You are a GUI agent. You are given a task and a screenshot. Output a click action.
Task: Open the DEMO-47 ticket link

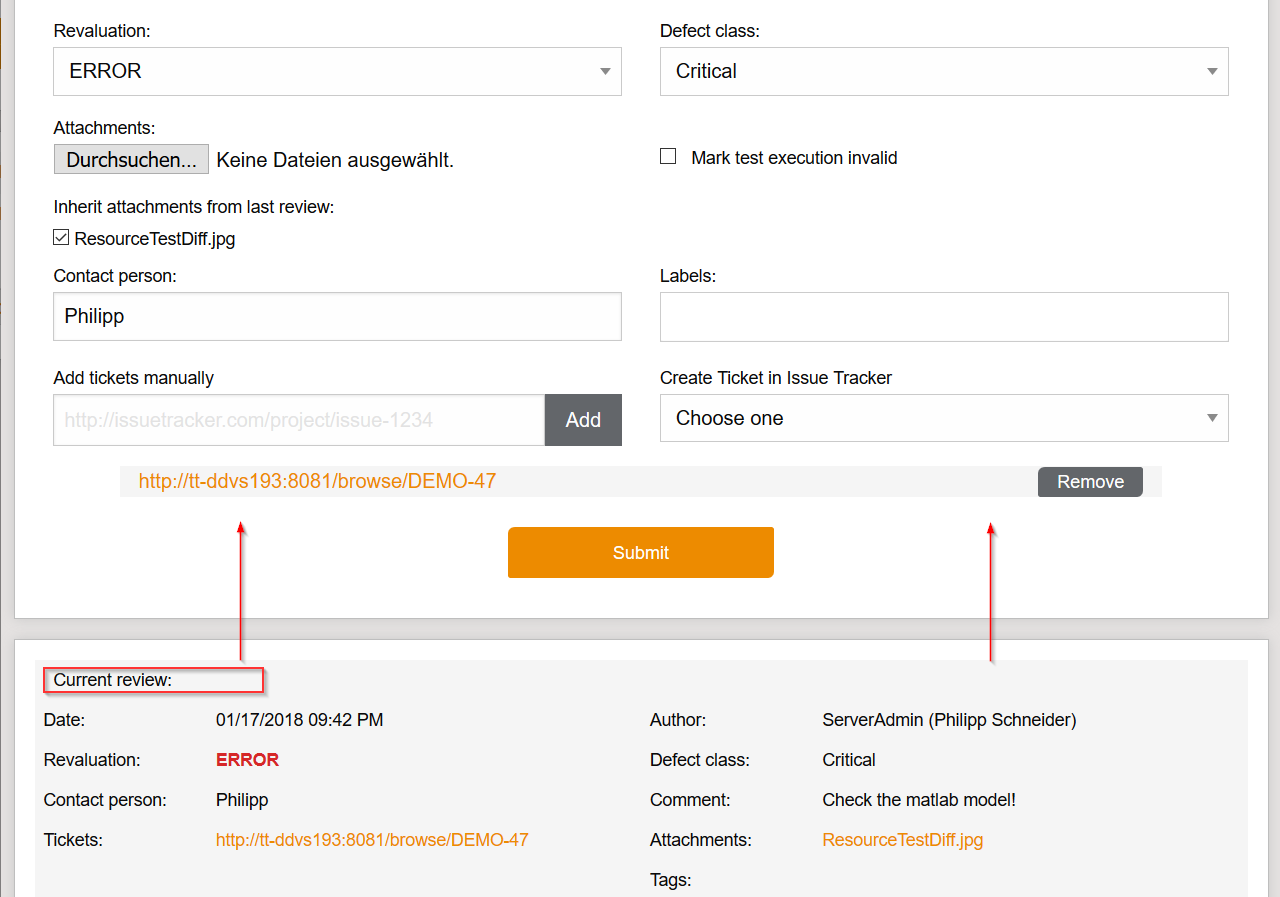pos(318,481)
